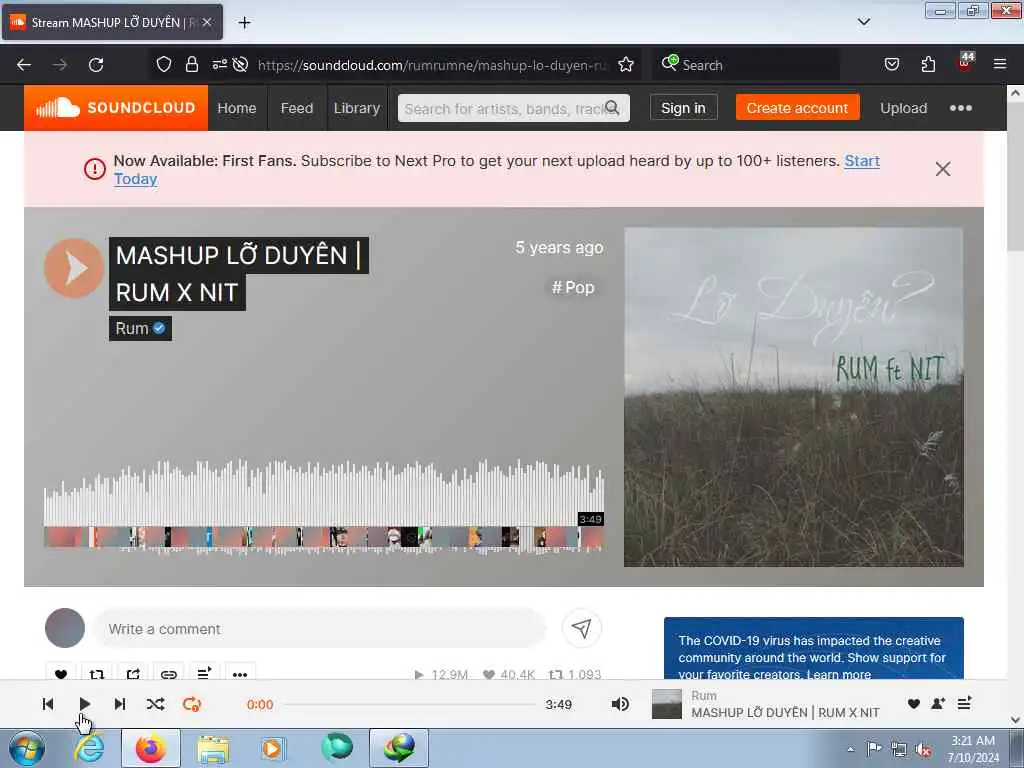Click the tracking protection shield icon
The image size is (1024, 768).
(x=164, y=64)
